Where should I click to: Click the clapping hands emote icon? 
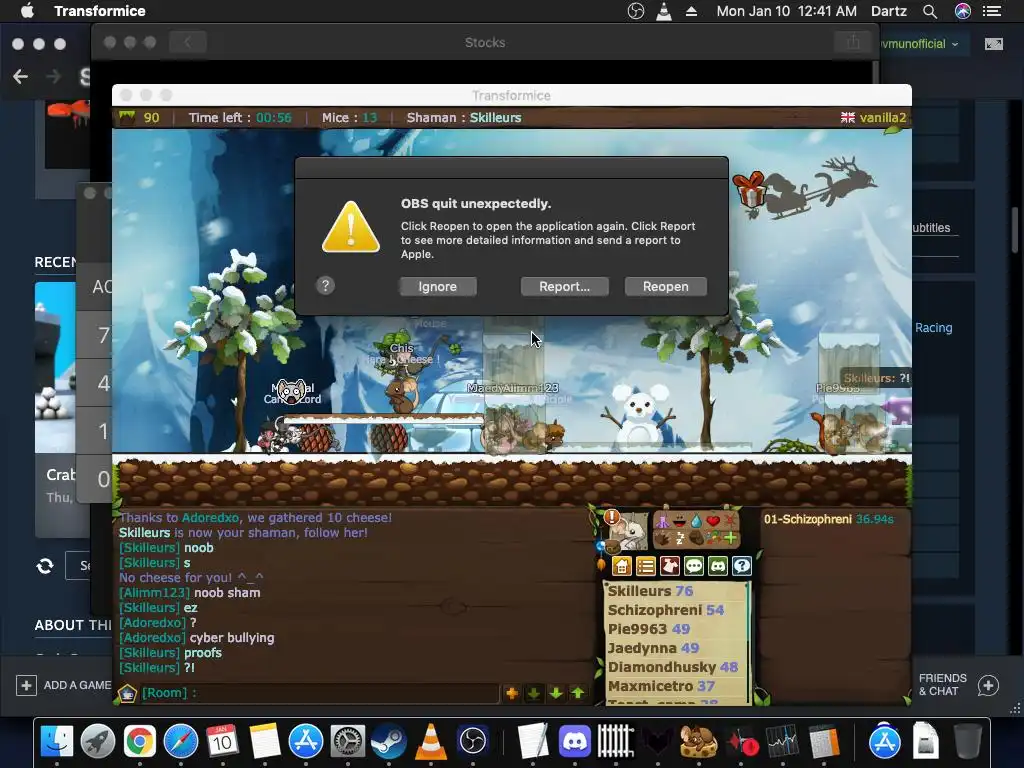662,539
